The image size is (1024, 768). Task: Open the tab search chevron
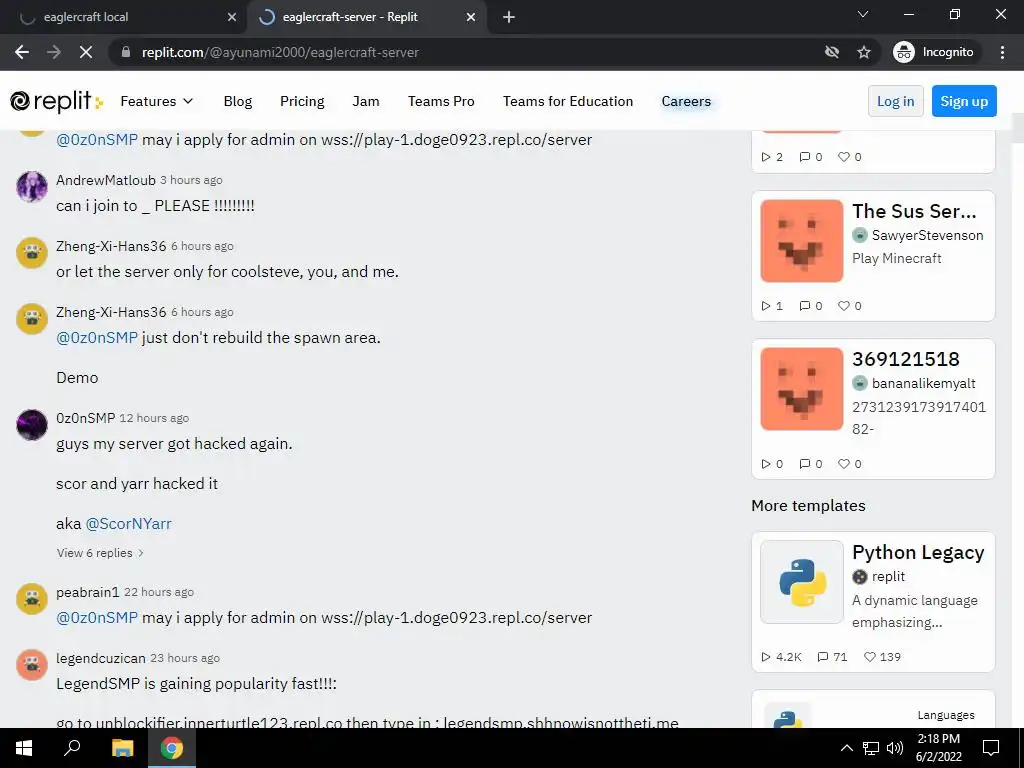[863, 14]
